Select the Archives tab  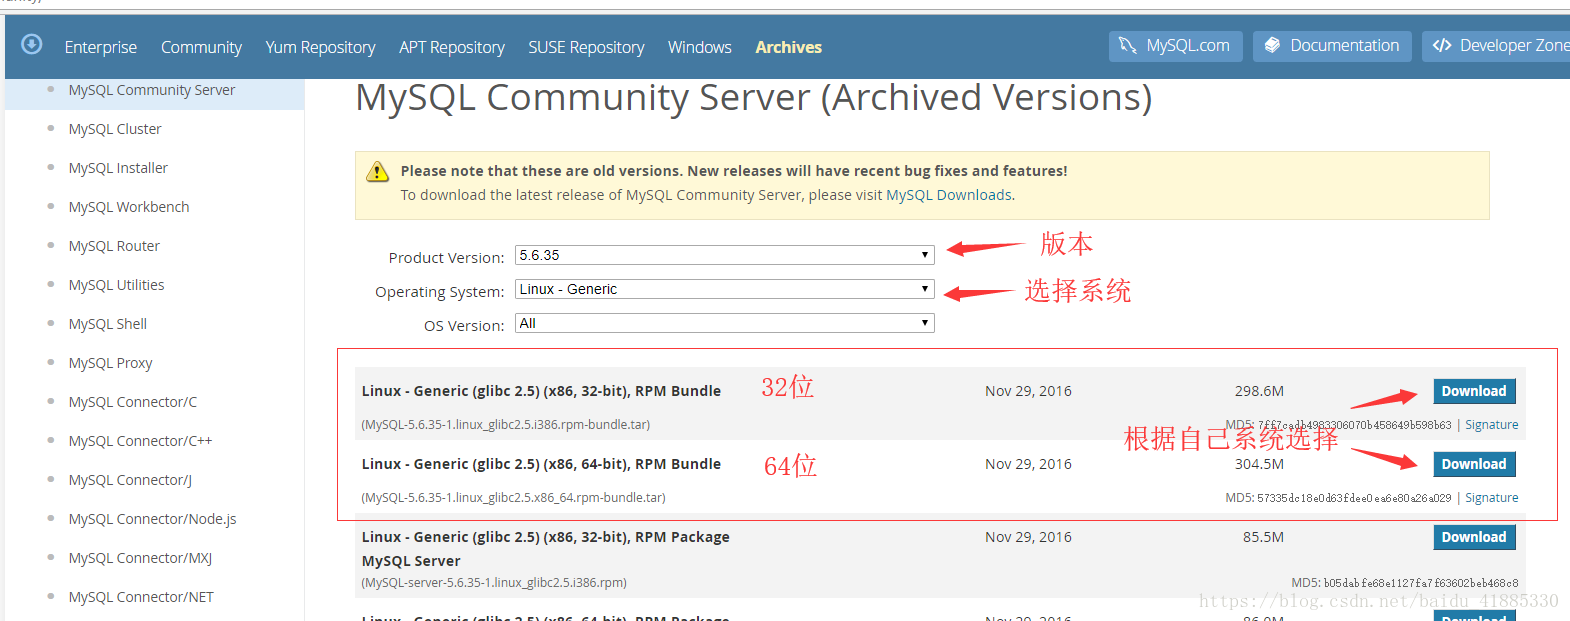[x=788, y=47]
